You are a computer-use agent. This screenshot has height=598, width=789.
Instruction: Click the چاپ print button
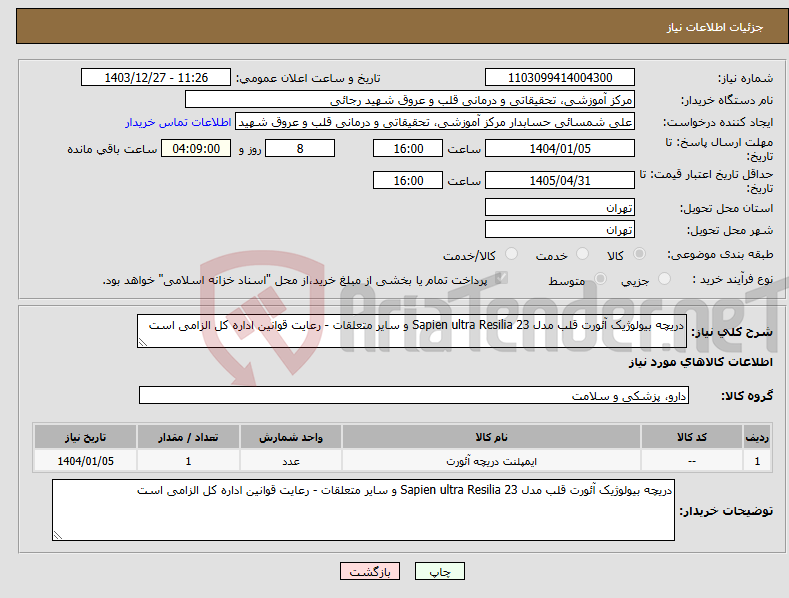point(439,571)
